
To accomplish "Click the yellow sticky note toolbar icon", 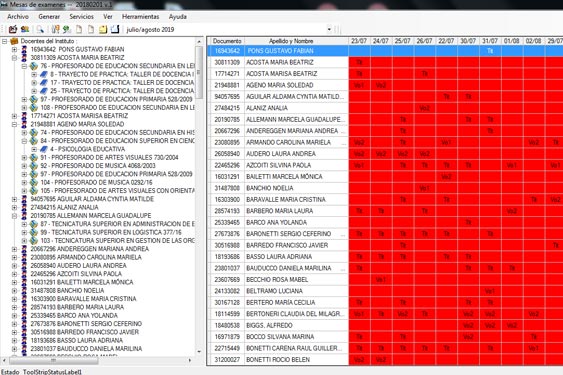I will 103,29.
